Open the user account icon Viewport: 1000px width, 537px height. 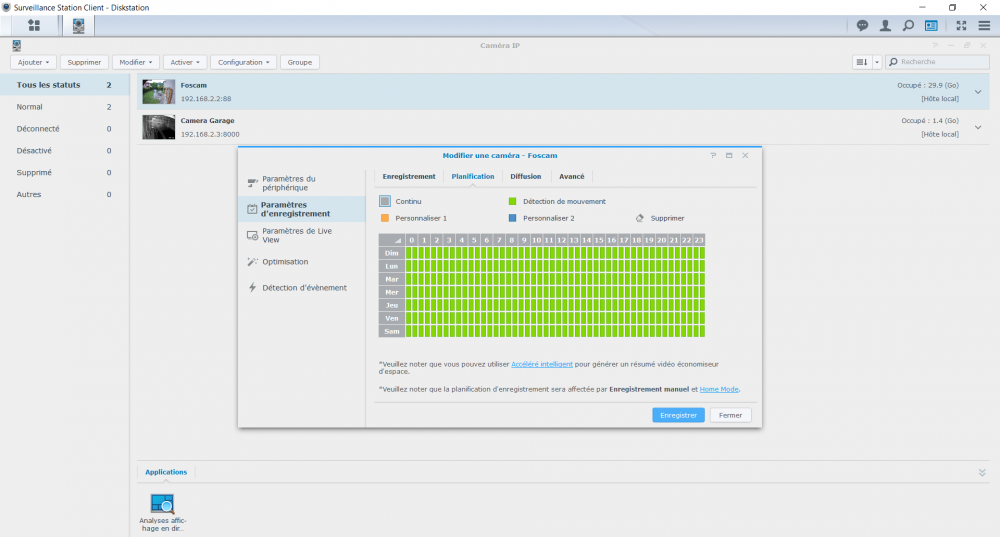(x=885, y=25)
